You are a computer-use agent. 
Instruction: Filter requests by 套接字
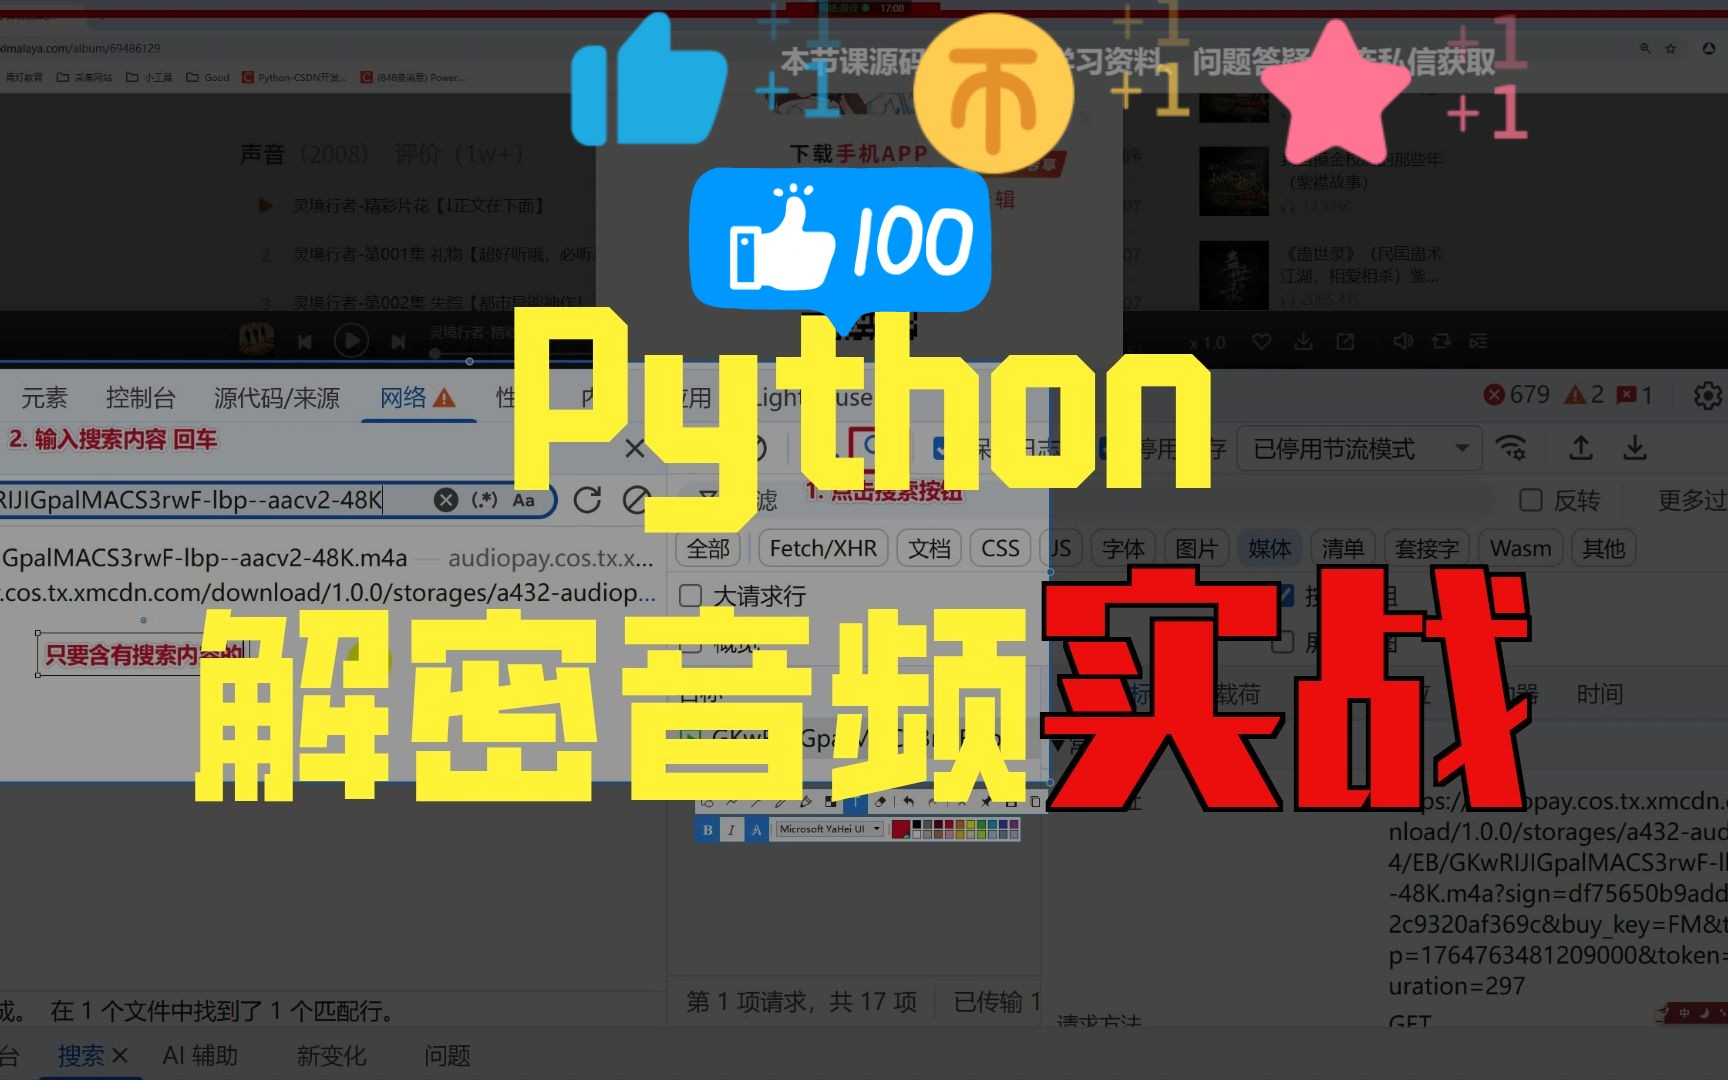click(1426, 548)
